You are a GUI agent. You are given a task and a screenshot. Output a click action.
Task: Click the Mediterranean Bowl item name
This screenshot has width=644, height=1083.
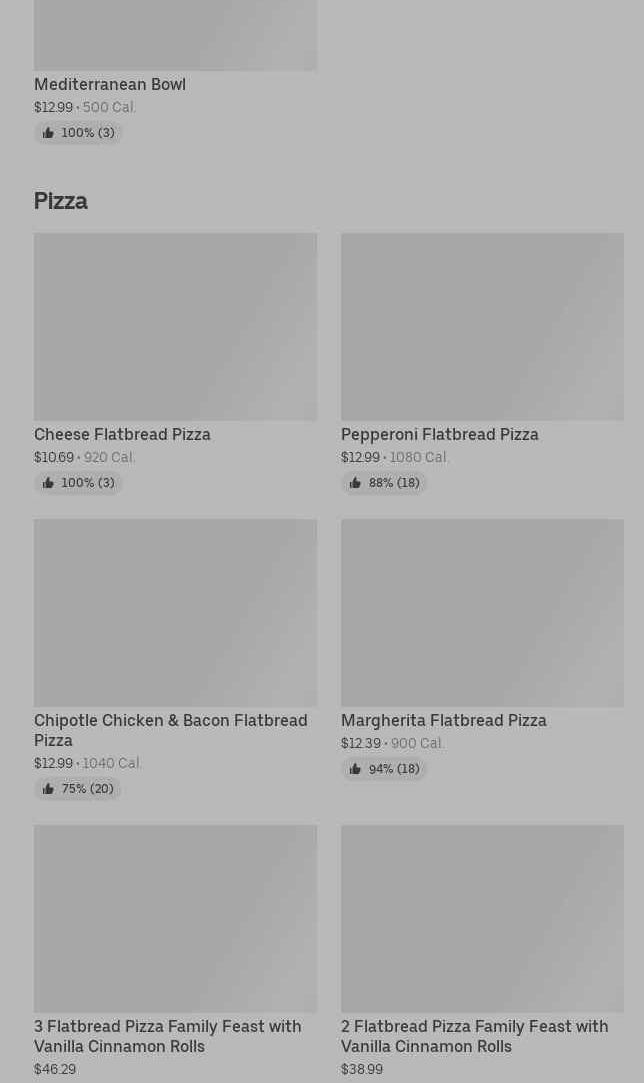110,85
